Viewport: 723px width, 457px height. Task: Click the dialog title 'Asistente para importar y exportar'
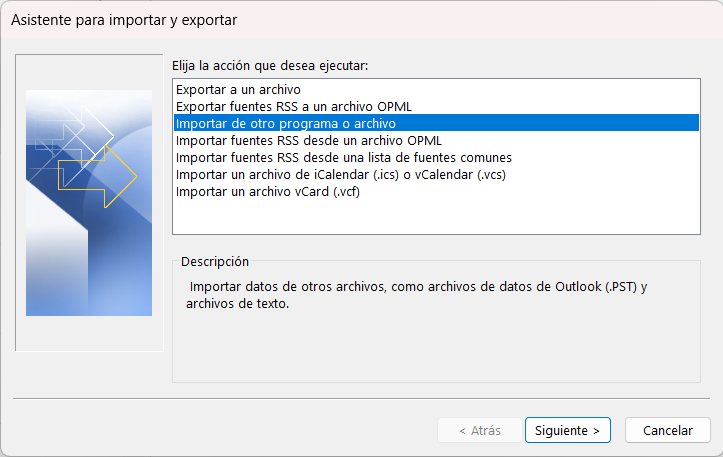click(124, 19)
